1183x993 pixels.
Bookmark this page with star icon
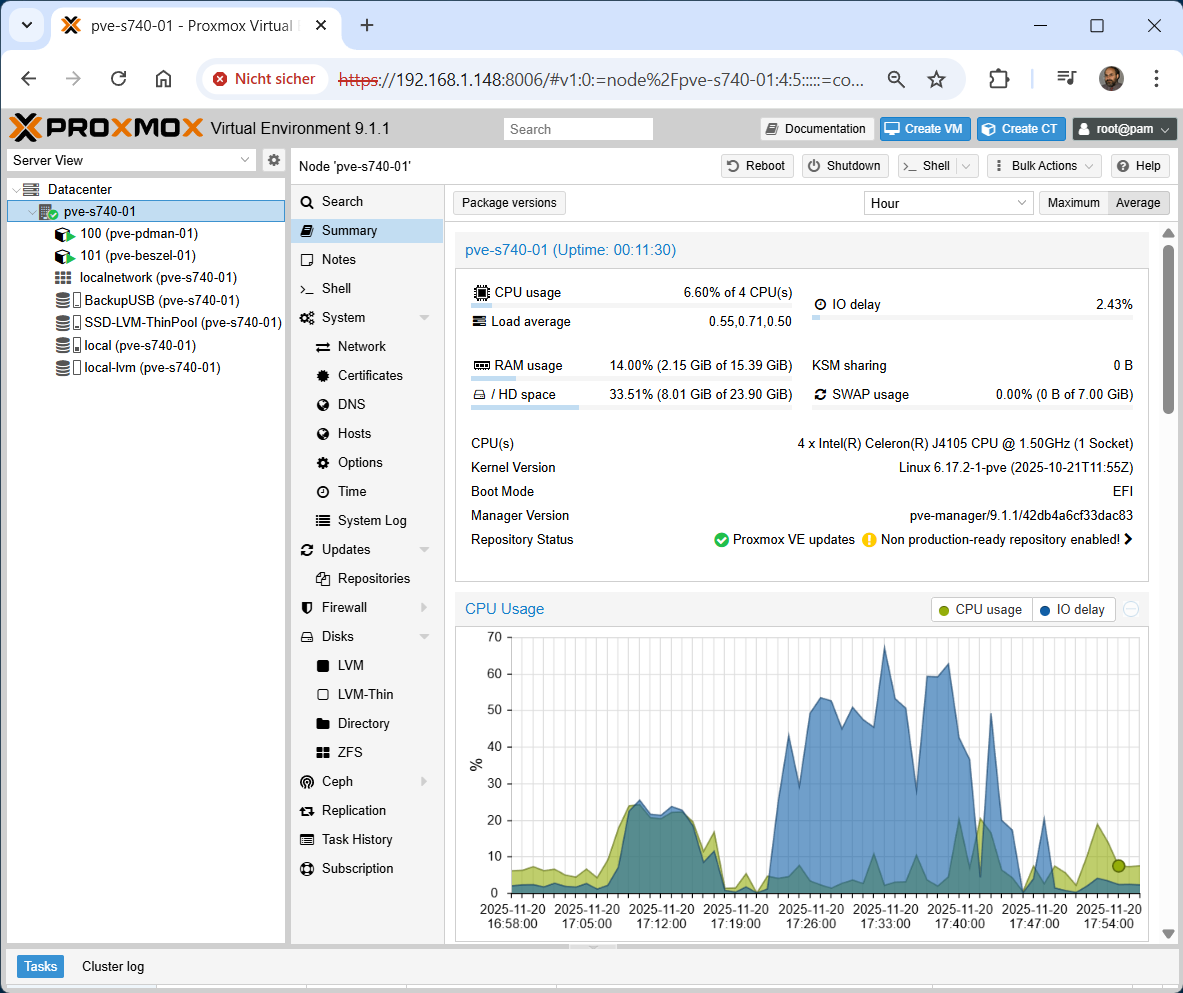936,79
